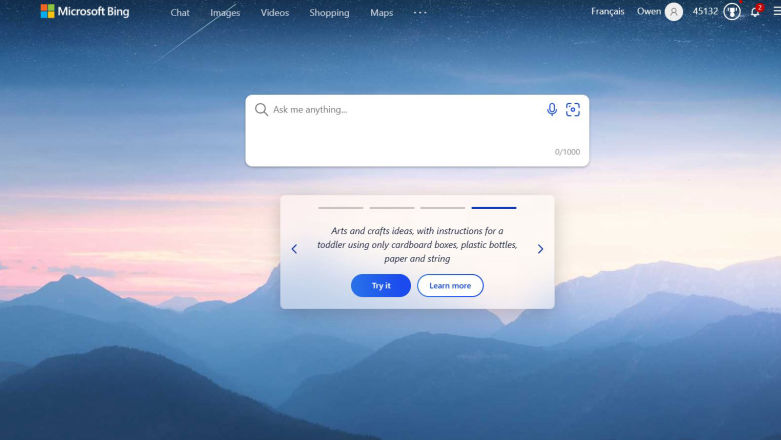Open the notifications bell icon

point(755,12)
